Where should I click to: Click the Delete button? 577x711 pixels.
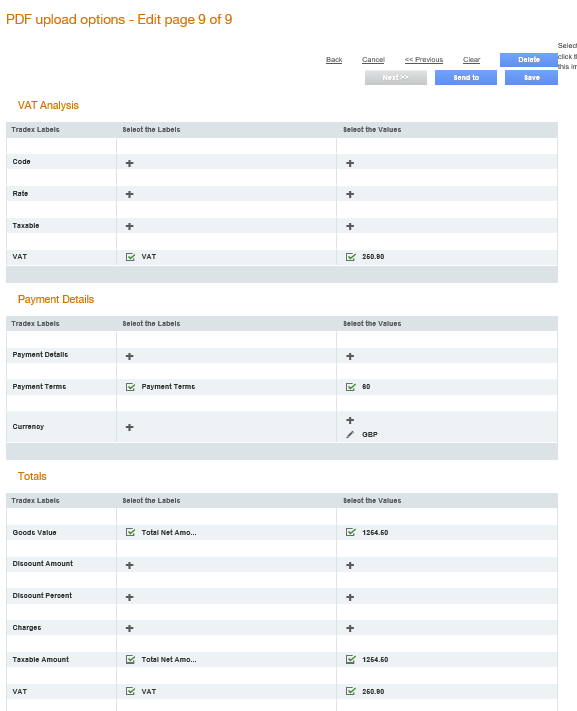529,60
